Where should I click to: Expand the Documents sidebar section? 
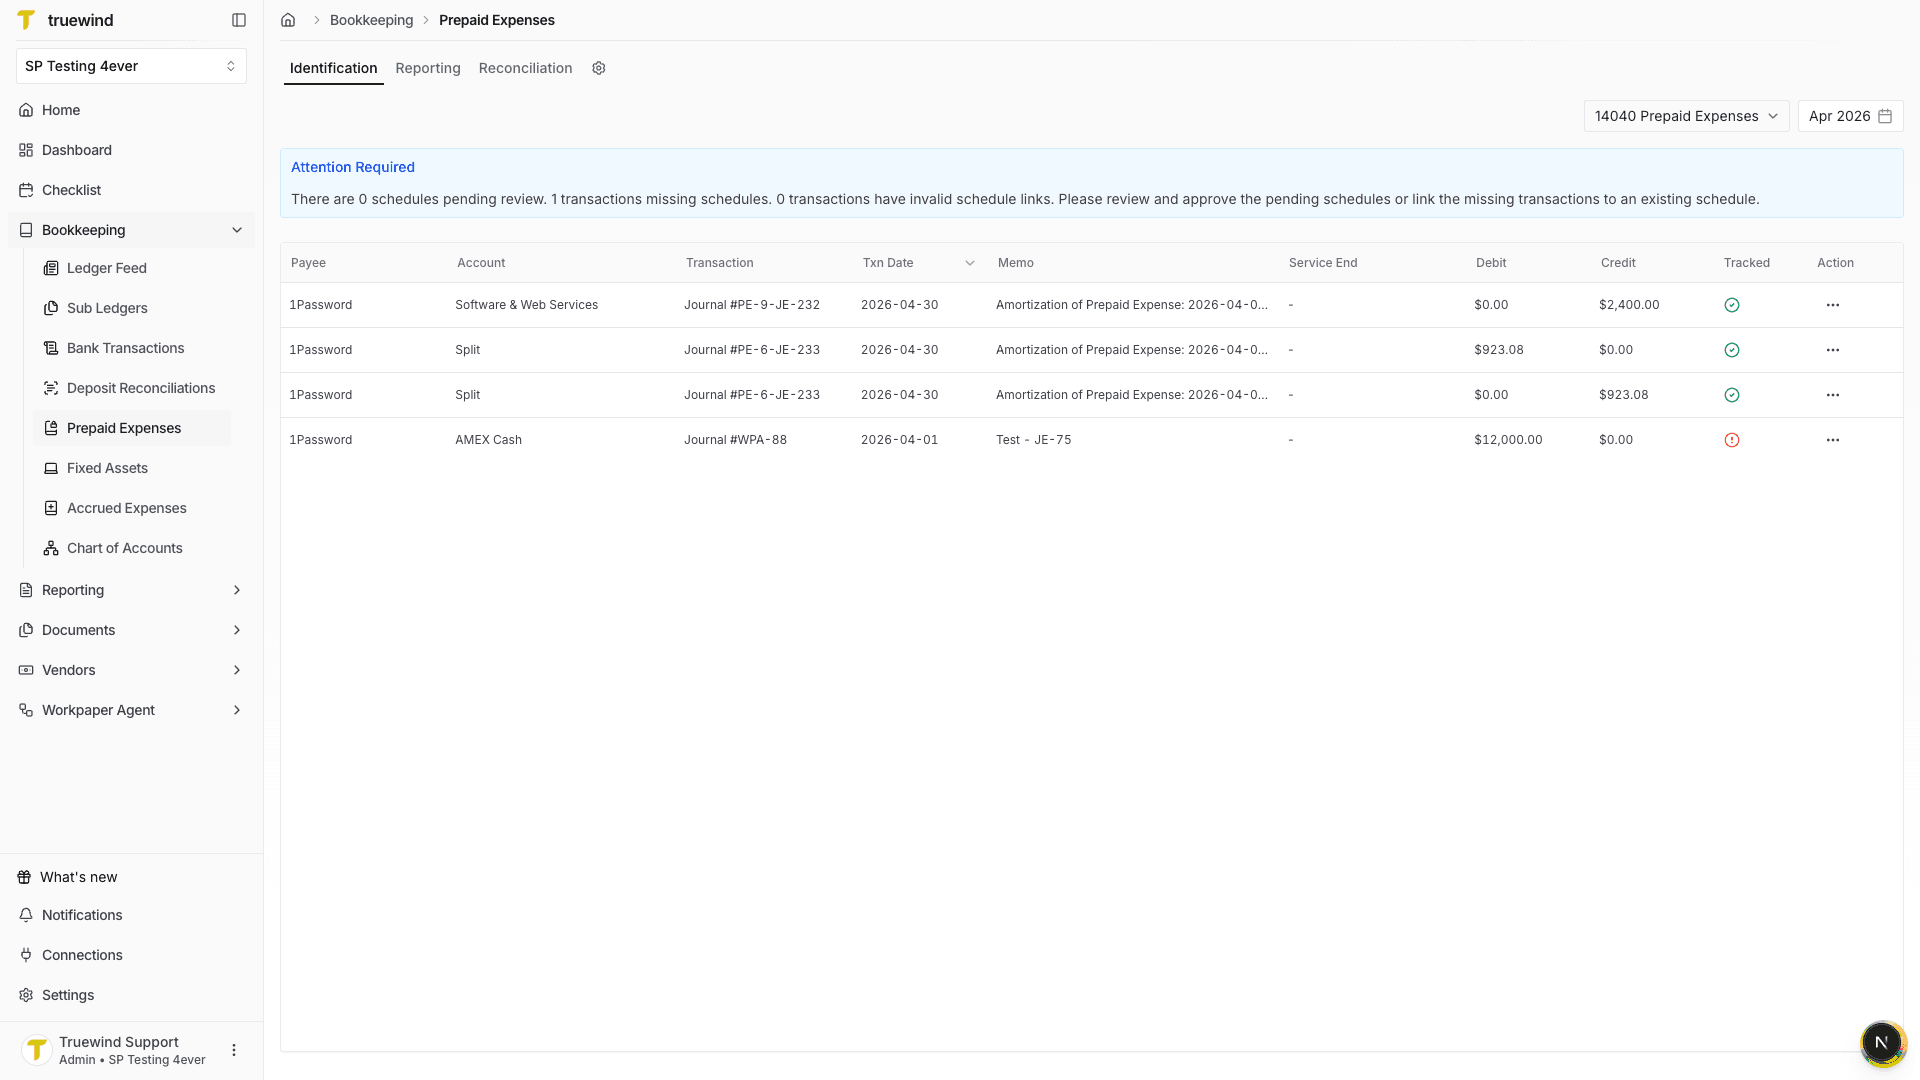(131, 630)
